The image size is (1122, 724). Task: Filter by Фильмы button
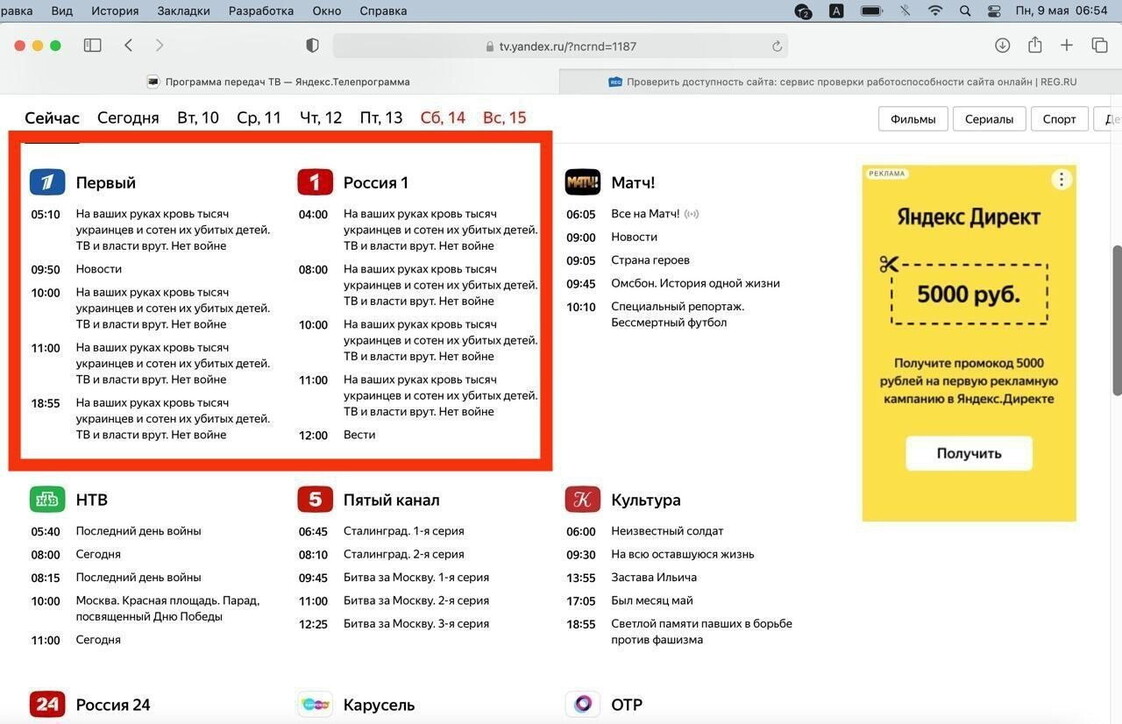click(x=913, y=119)
